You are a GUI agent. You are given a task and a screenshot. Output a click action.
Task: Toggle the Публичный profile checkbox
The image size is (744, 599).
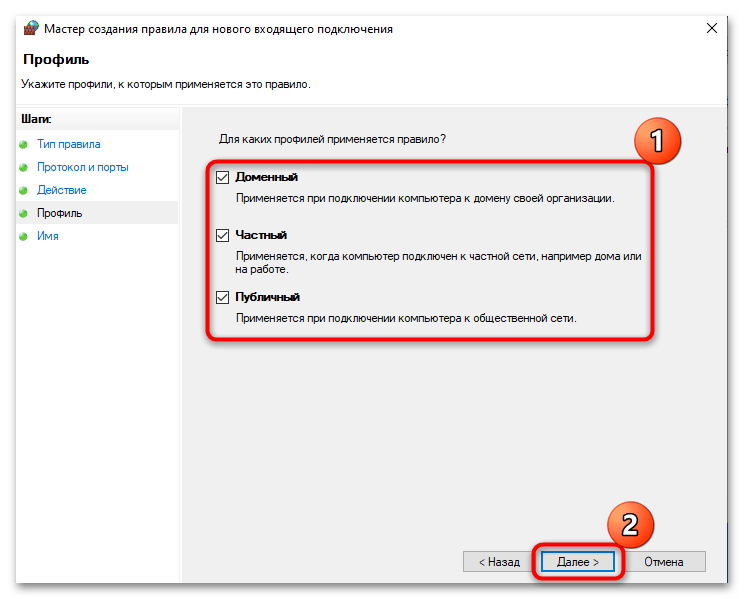223,298
